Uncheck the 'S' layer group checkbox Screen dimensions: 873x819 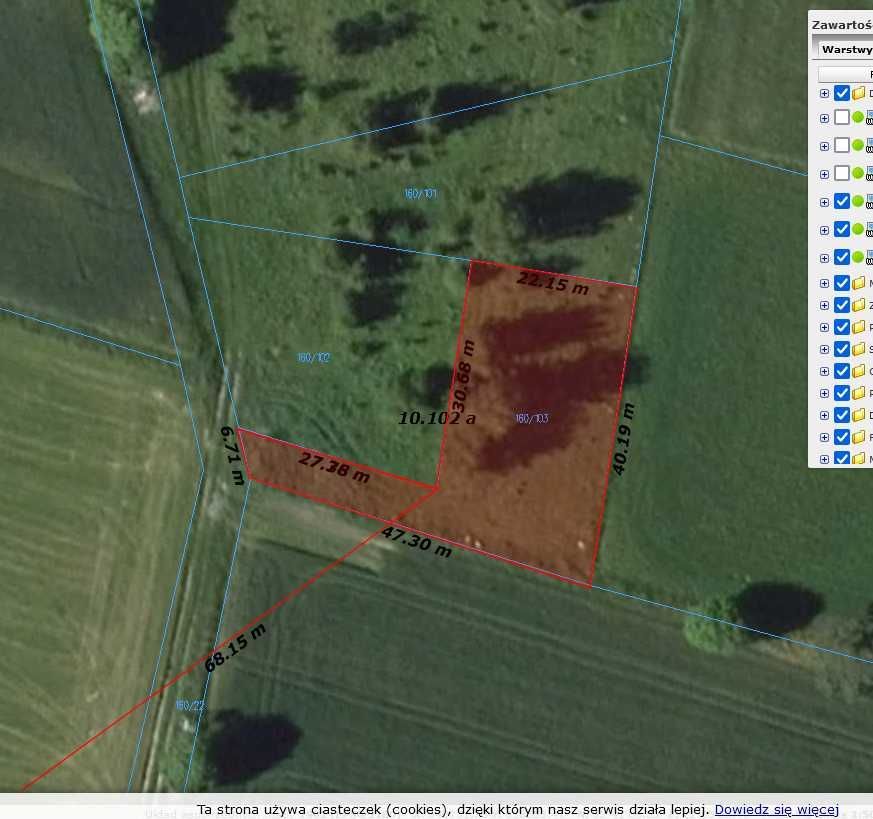click(842, 349)
